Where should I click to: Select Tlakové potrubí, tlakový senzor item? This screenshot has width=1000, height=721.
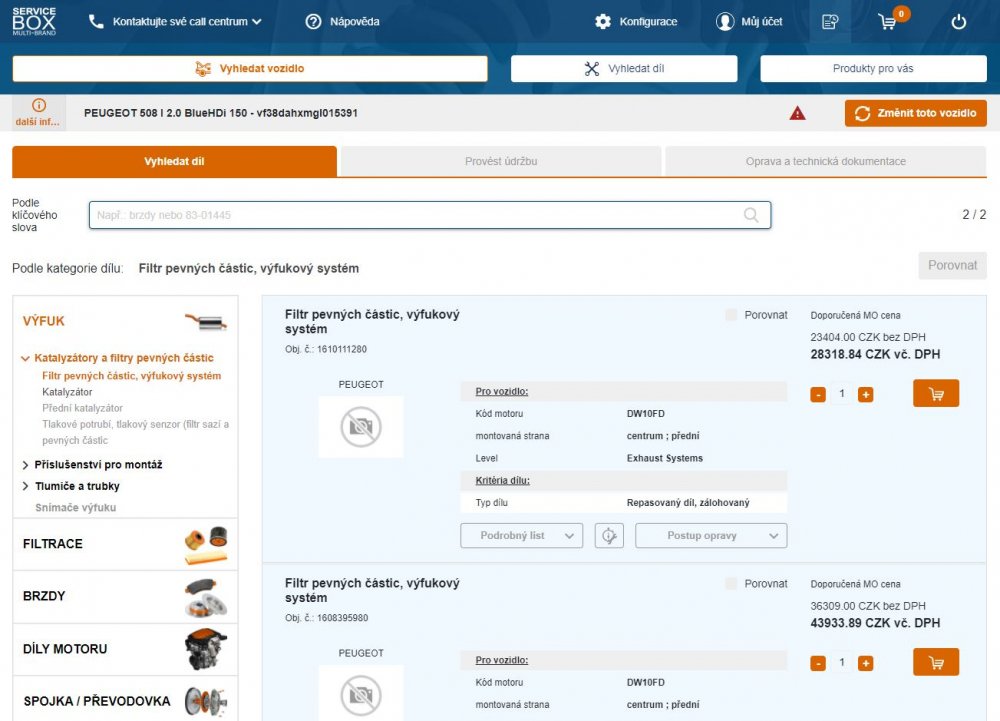point(135,432)
